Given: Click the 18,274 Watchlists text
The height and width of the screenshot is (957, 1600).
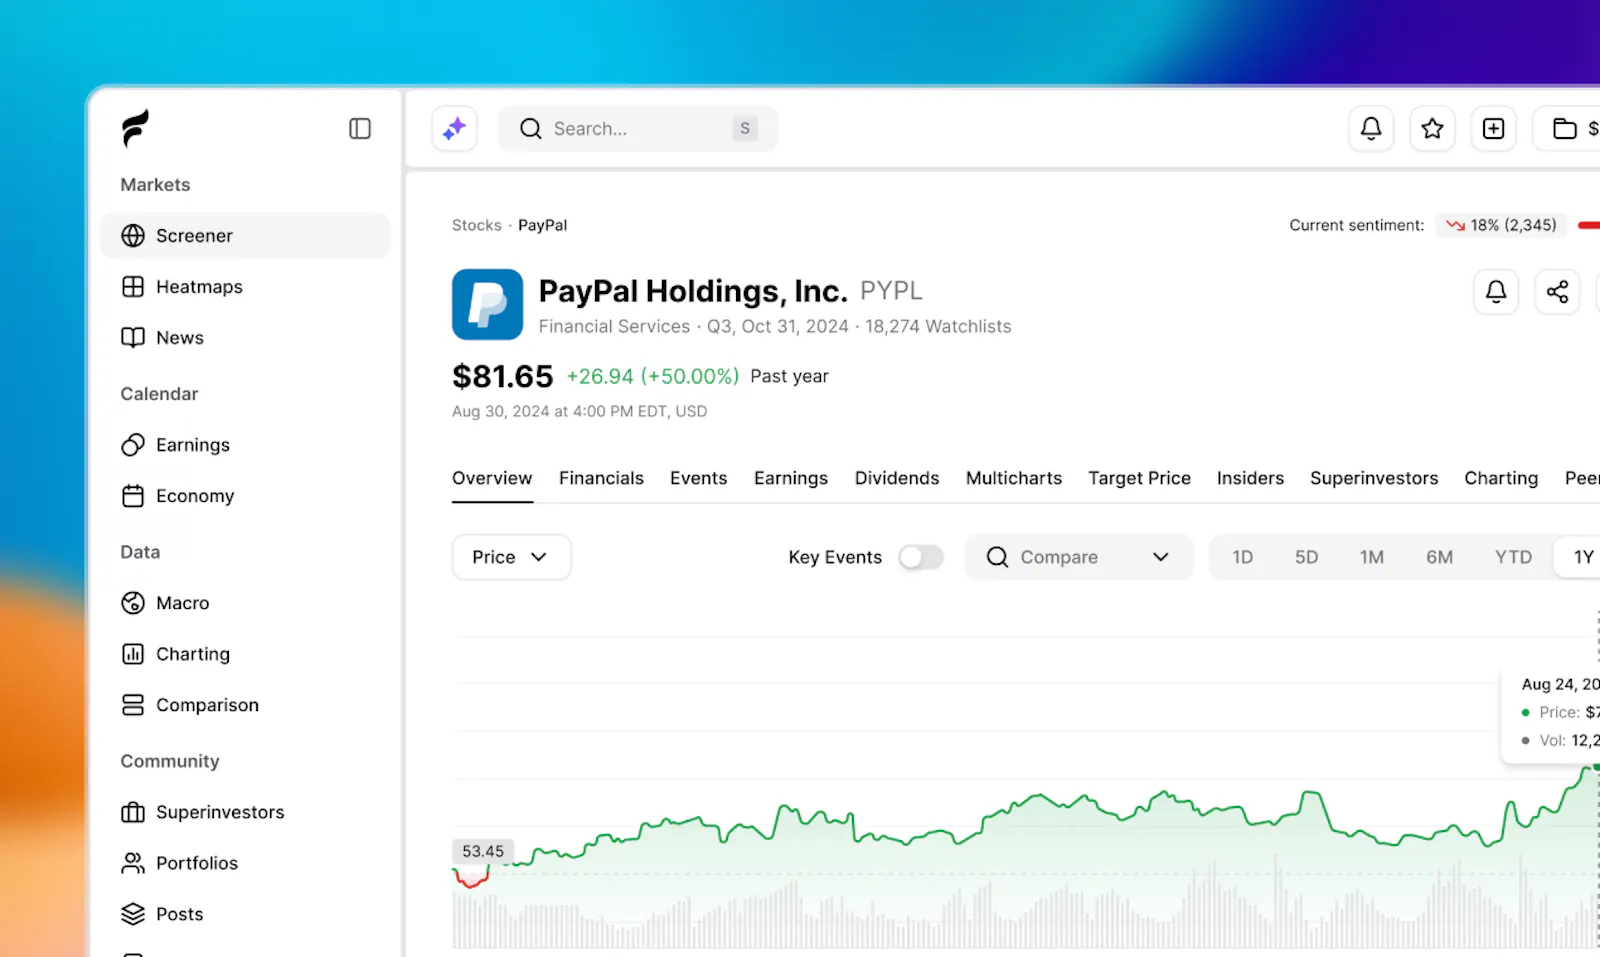Looking at the screenshot, I should click(x=938, y=326).
